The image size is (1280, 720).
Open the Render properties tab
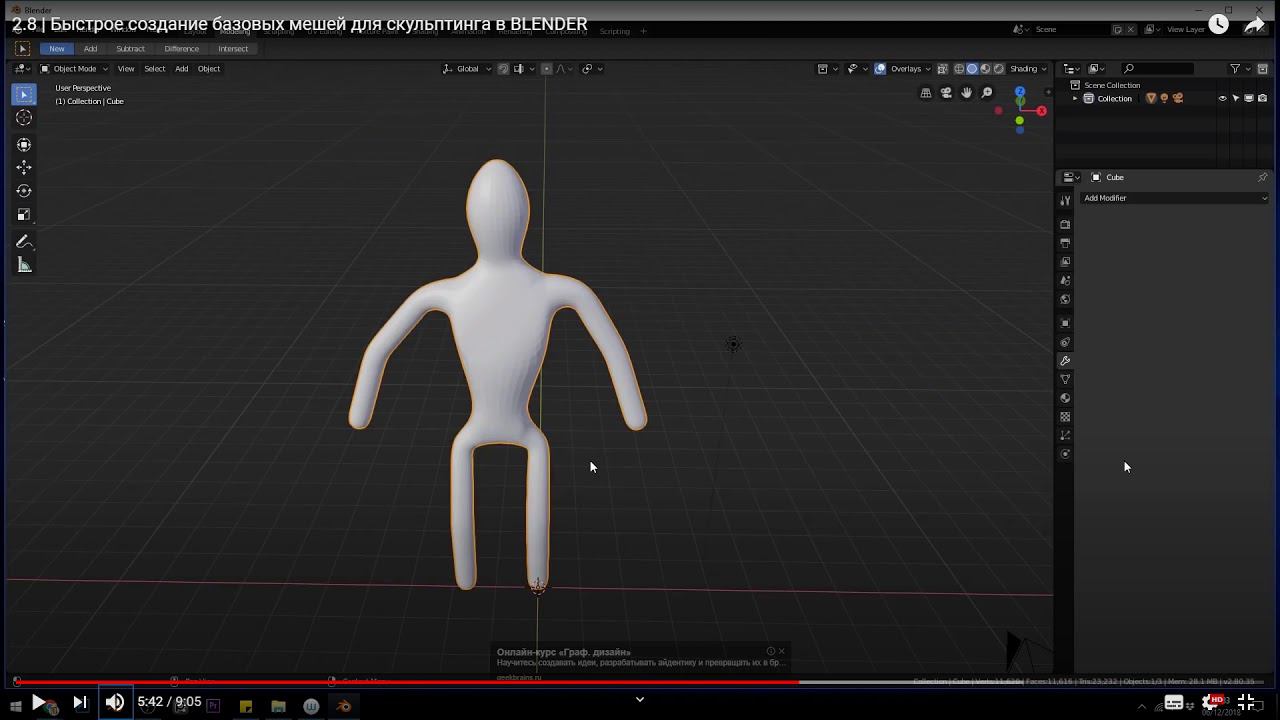pos(1065,224)
